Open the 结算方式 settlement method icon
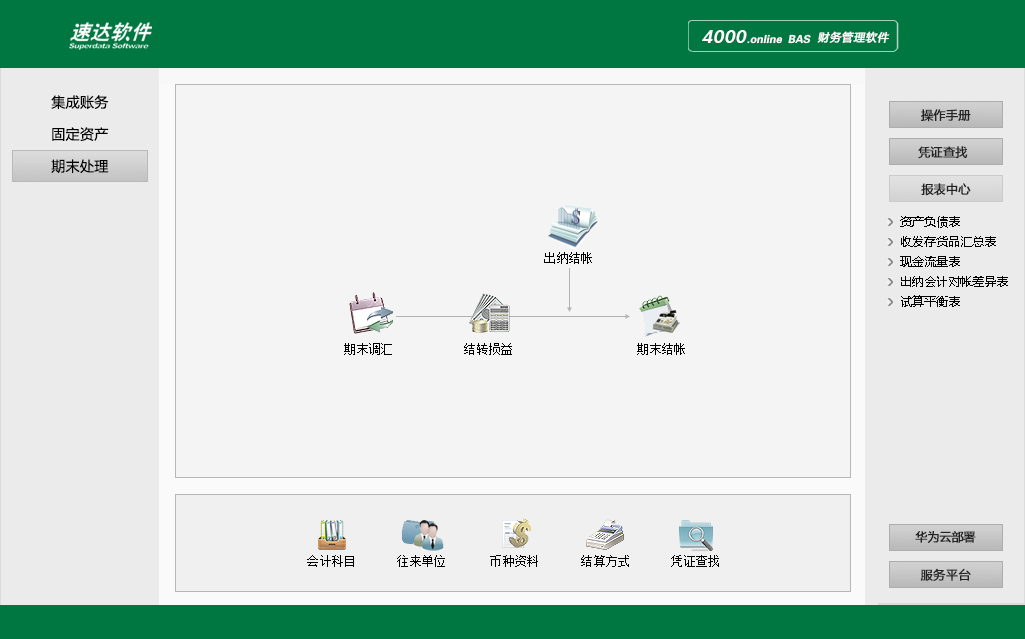1025x639 pixels. click(603, 535)
